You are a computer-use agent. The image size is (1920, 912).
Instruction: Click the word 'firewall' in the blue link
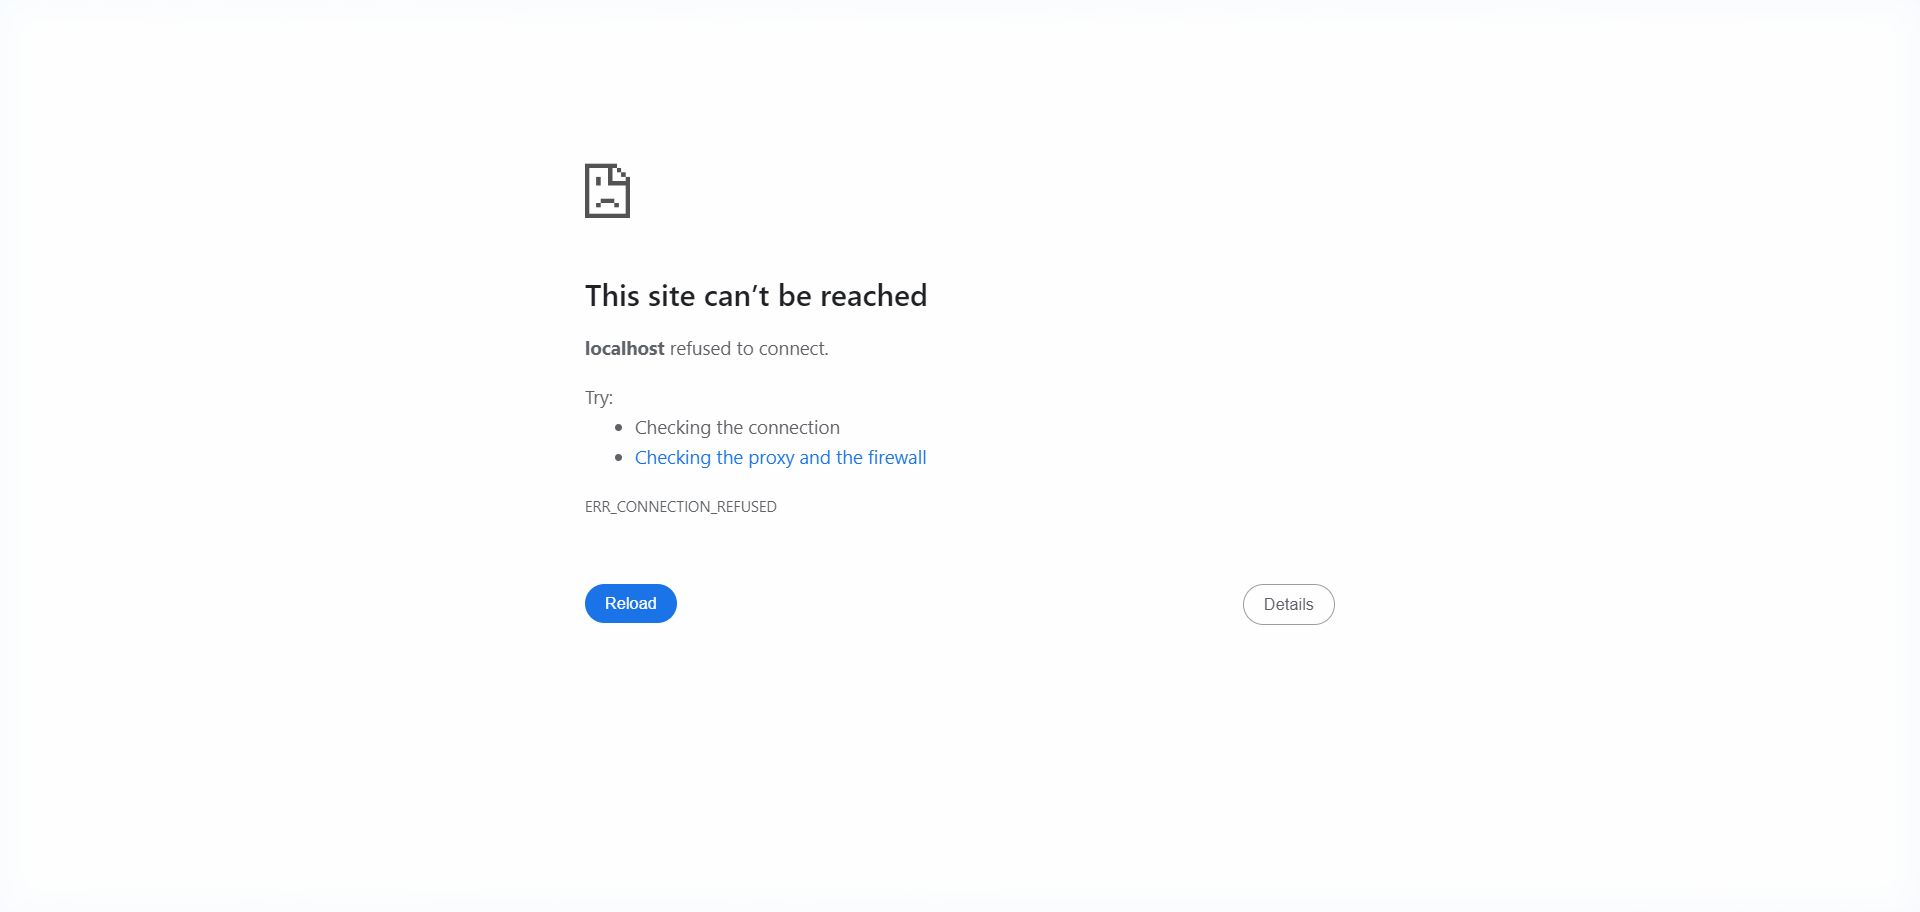pos(897,457)
